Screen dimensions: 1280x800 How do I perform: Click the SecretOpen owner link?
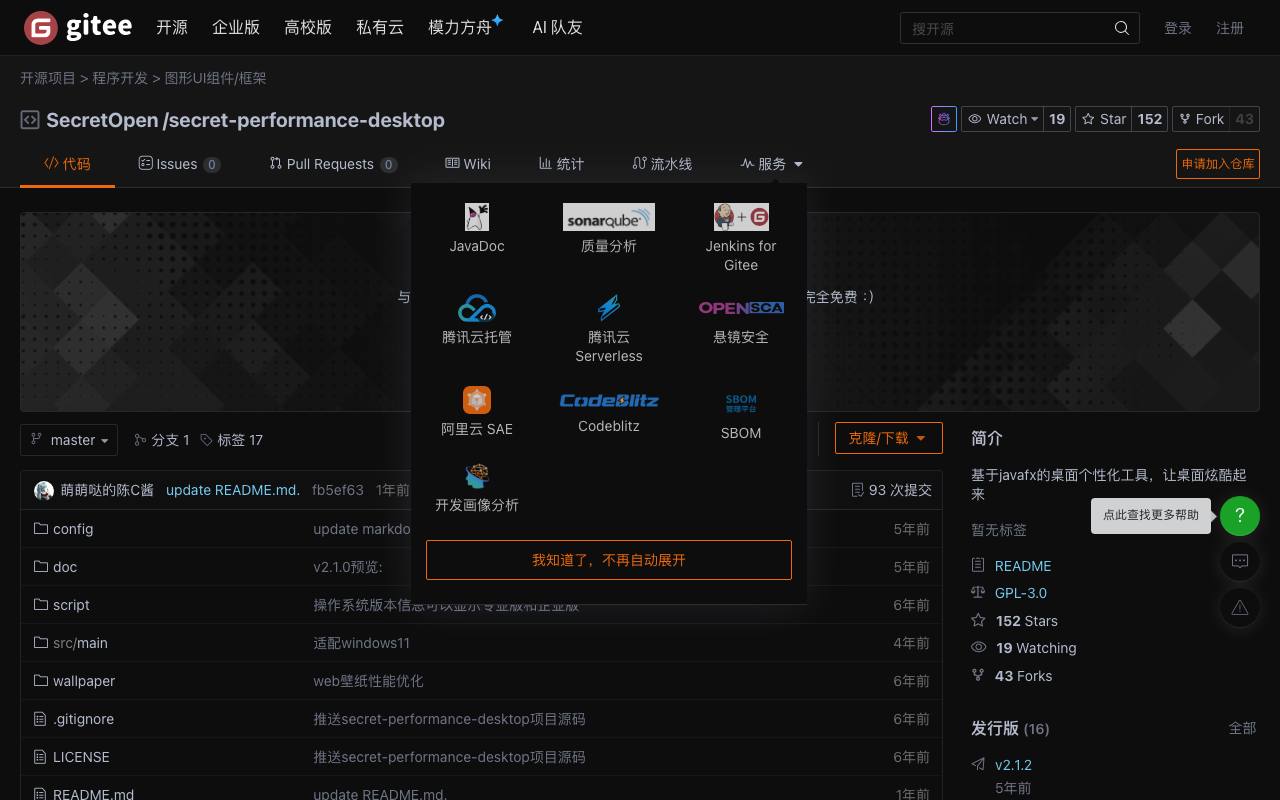[102, 120]
